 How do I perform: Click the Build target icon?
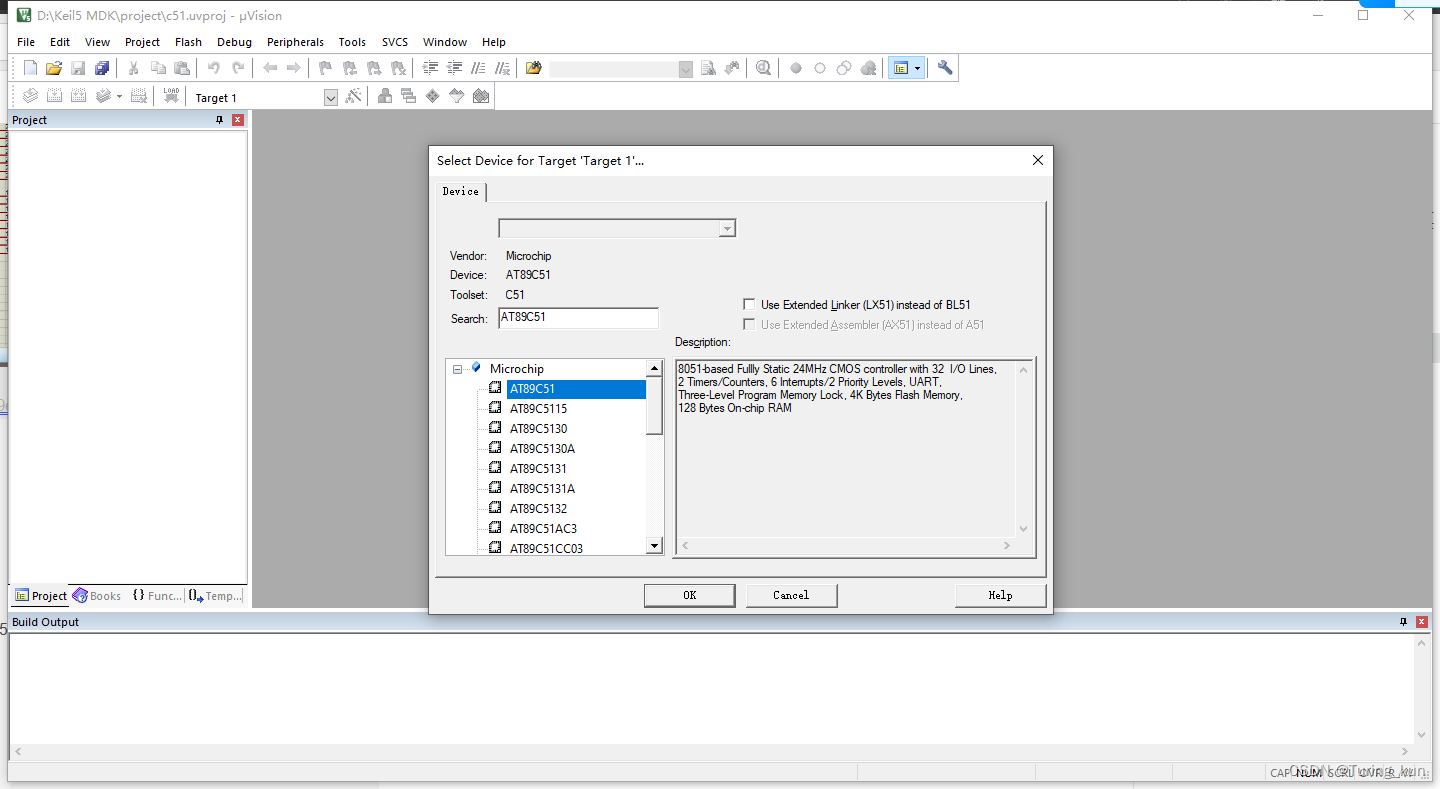tap(54, 96)
